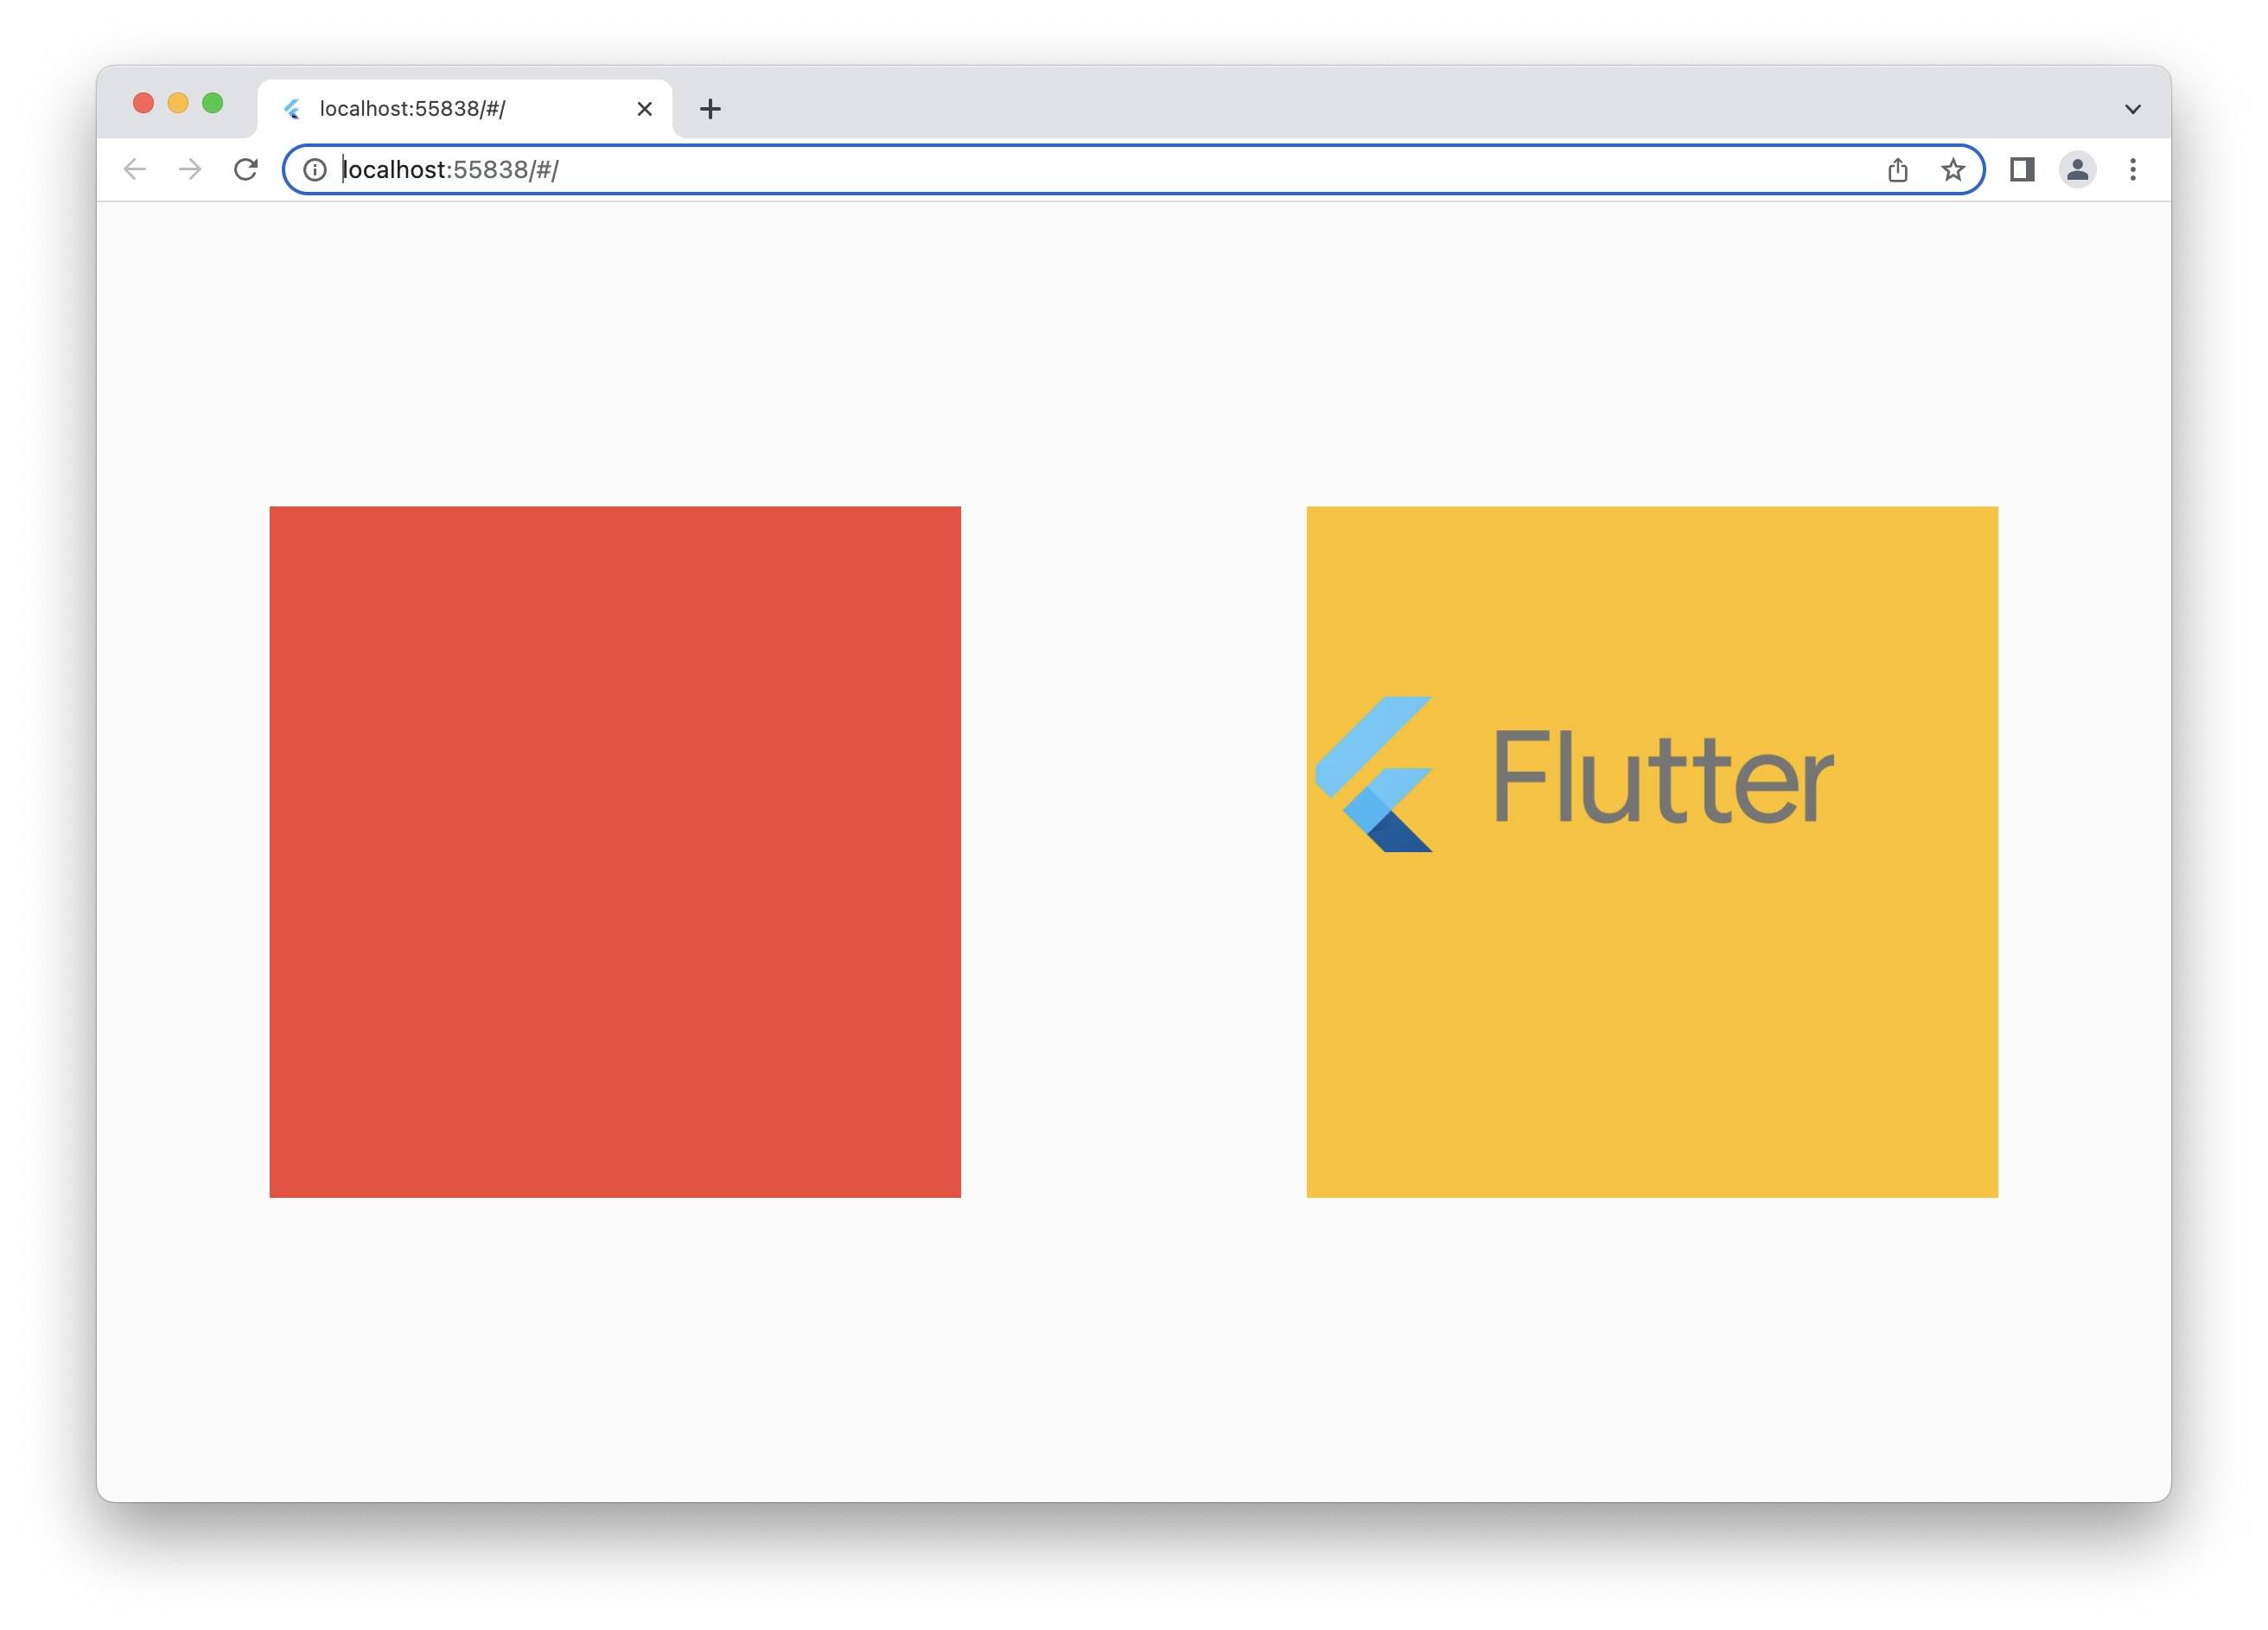Open the browser profile avatar
This screenshot has height=1630, width=2268.
point(2078,170)
